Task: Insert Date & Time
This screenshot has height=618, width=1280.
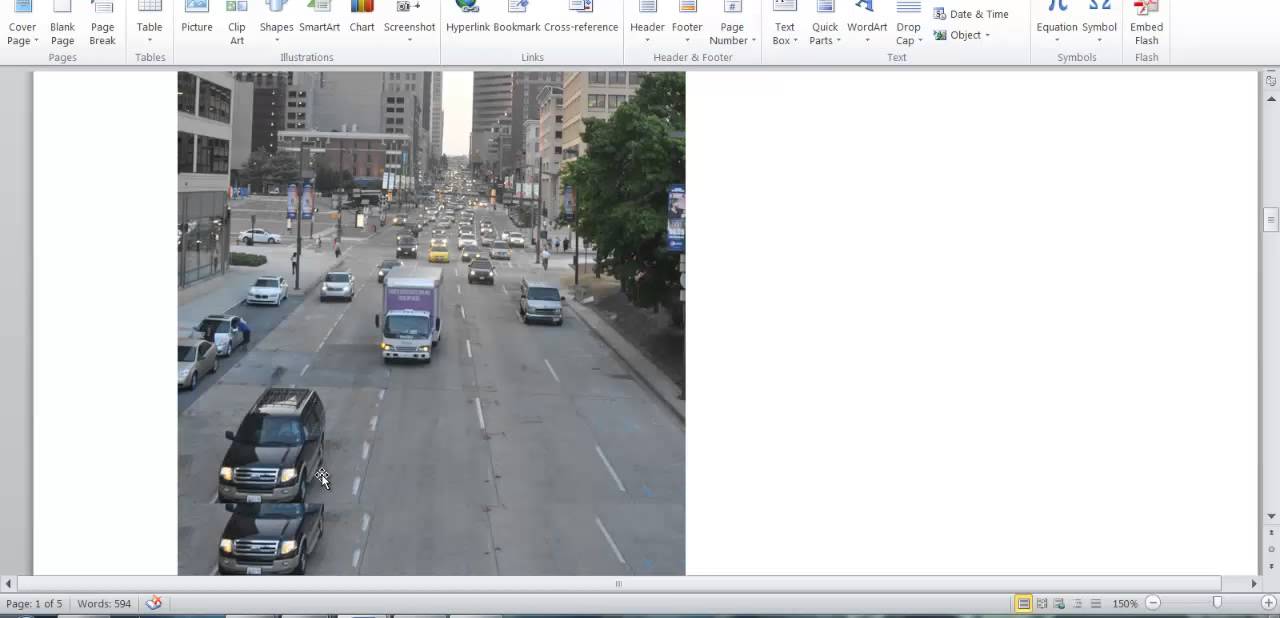Action: (971, 14)
